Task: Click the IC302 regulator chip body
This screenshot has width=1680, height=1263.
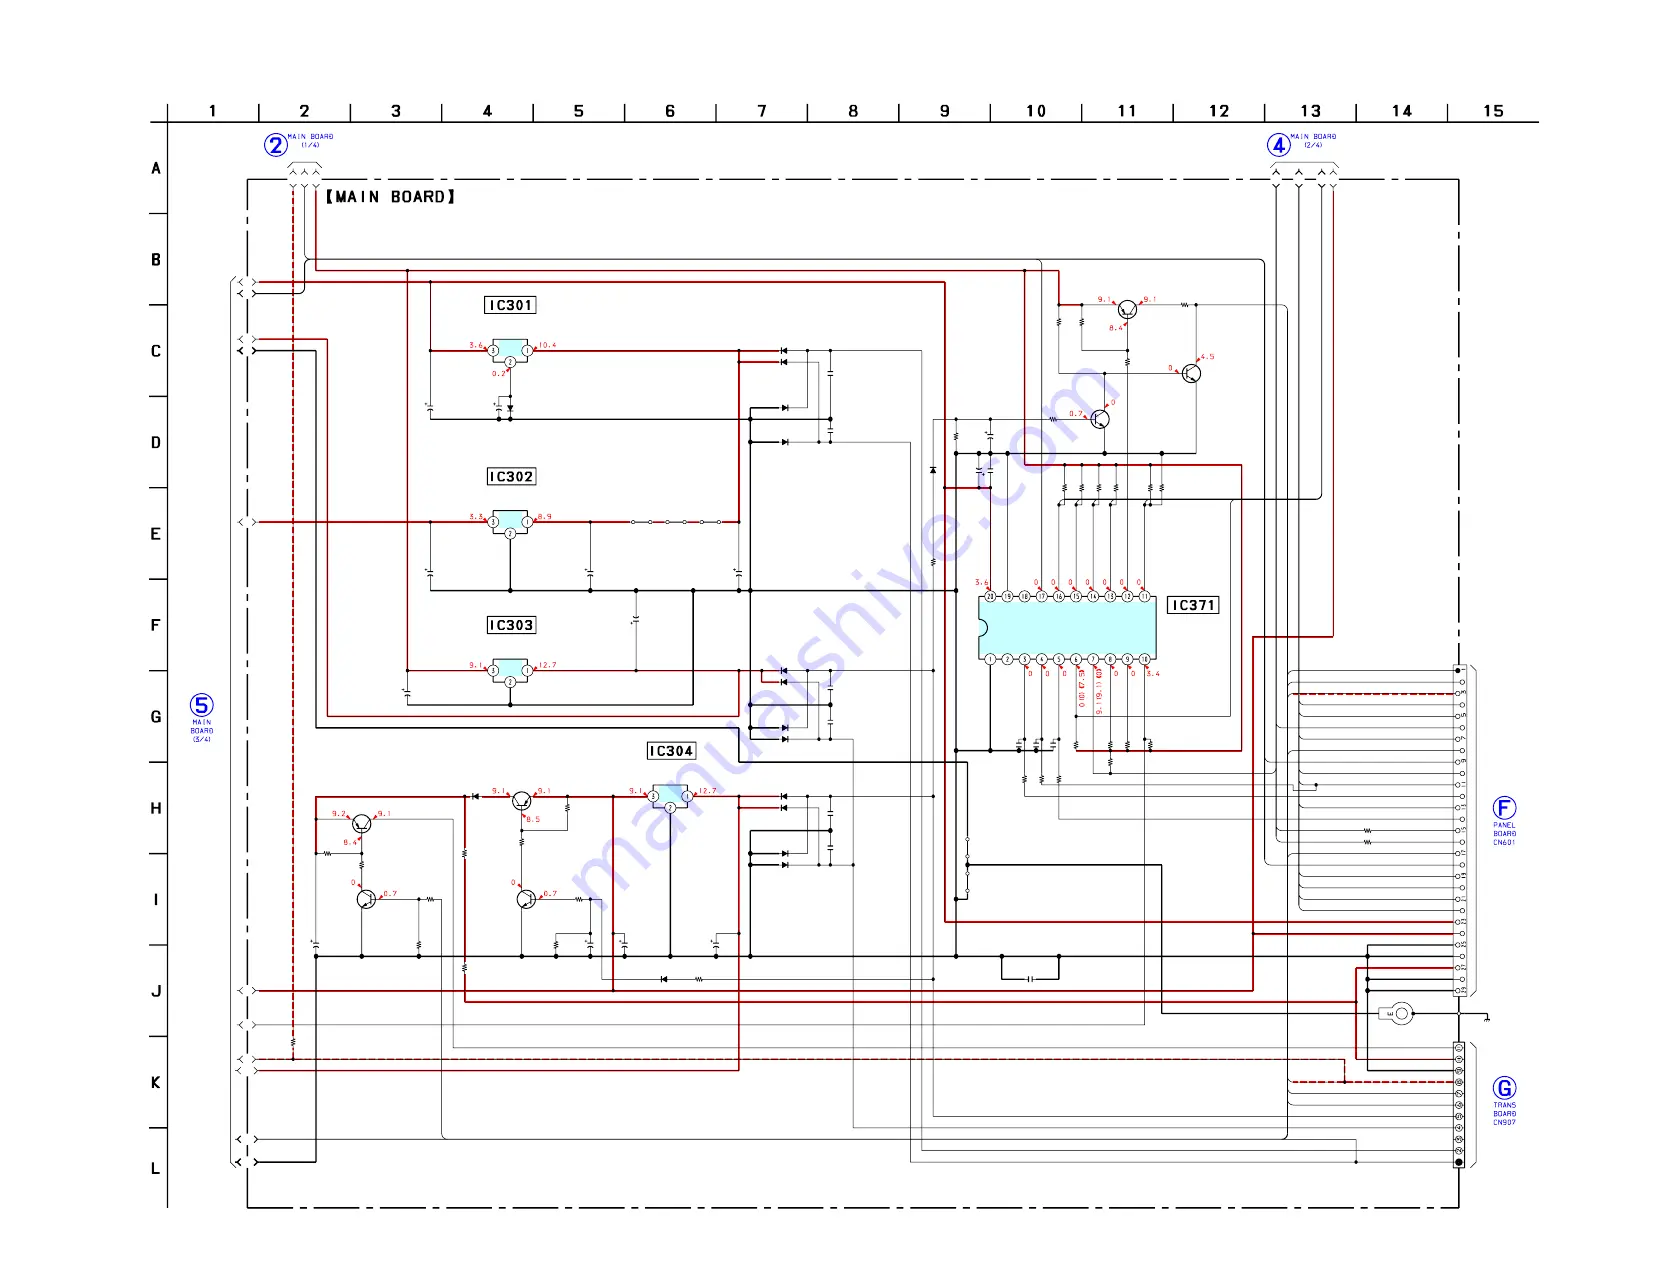Action: 510,521
